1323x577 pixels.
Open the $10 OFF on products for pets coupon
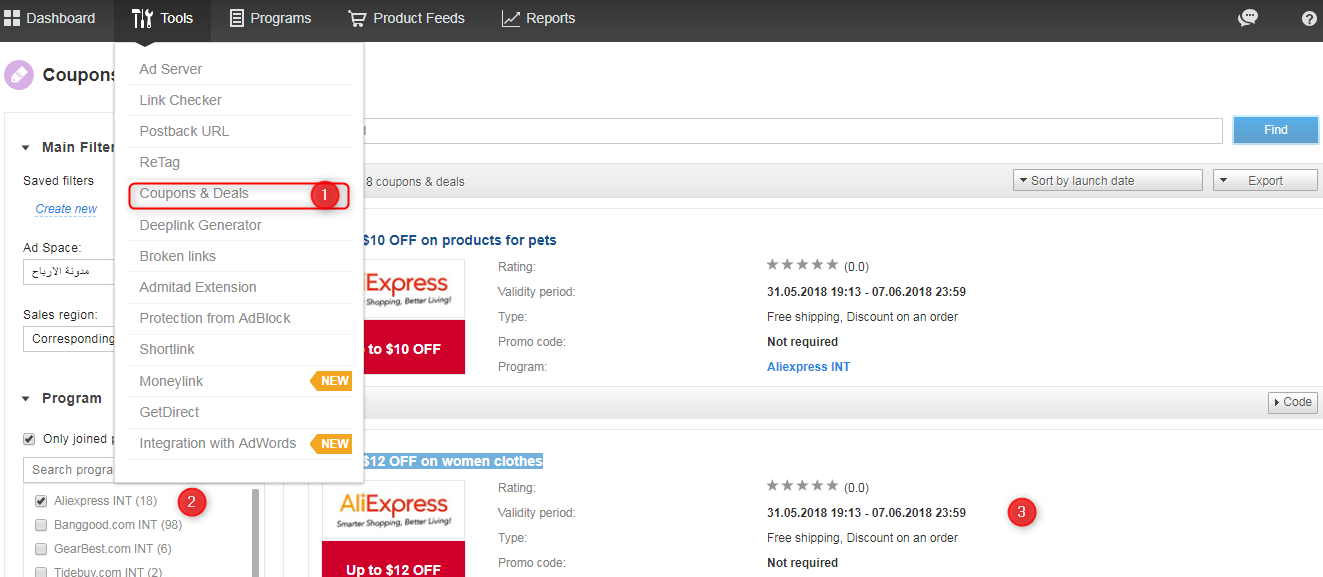[458, 240]
